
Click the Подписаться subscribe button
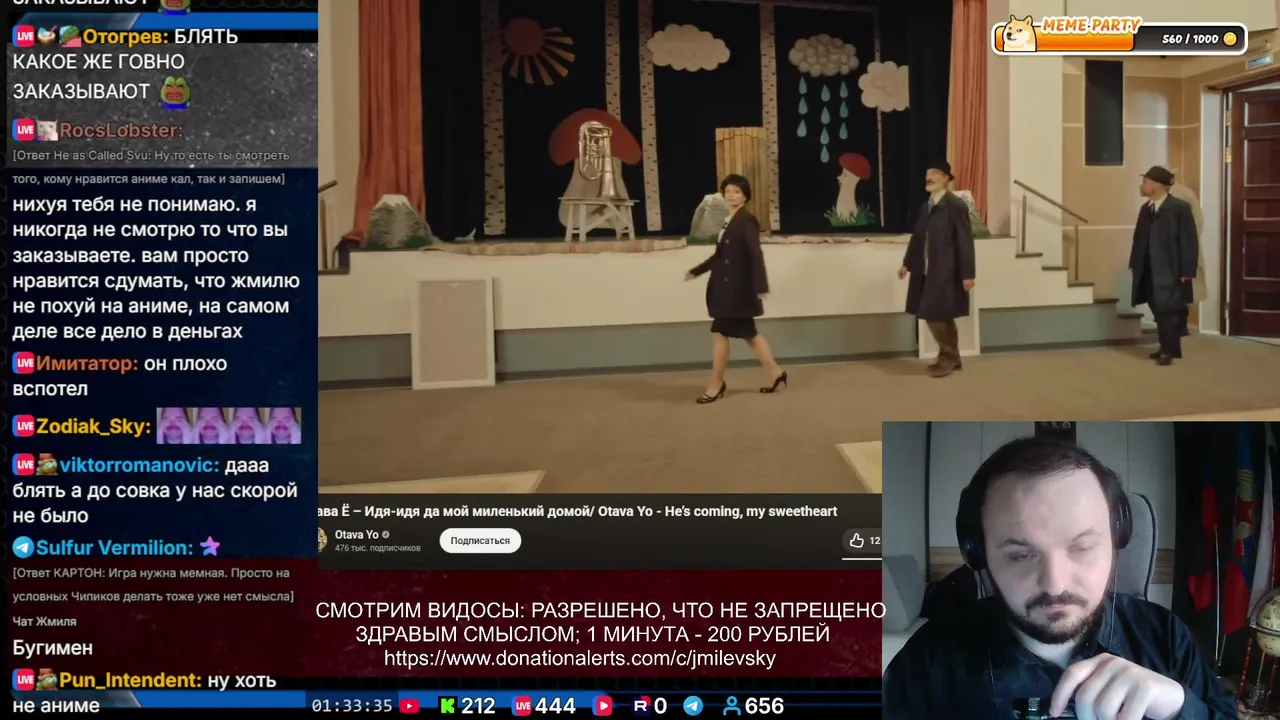tap(480, 540)
